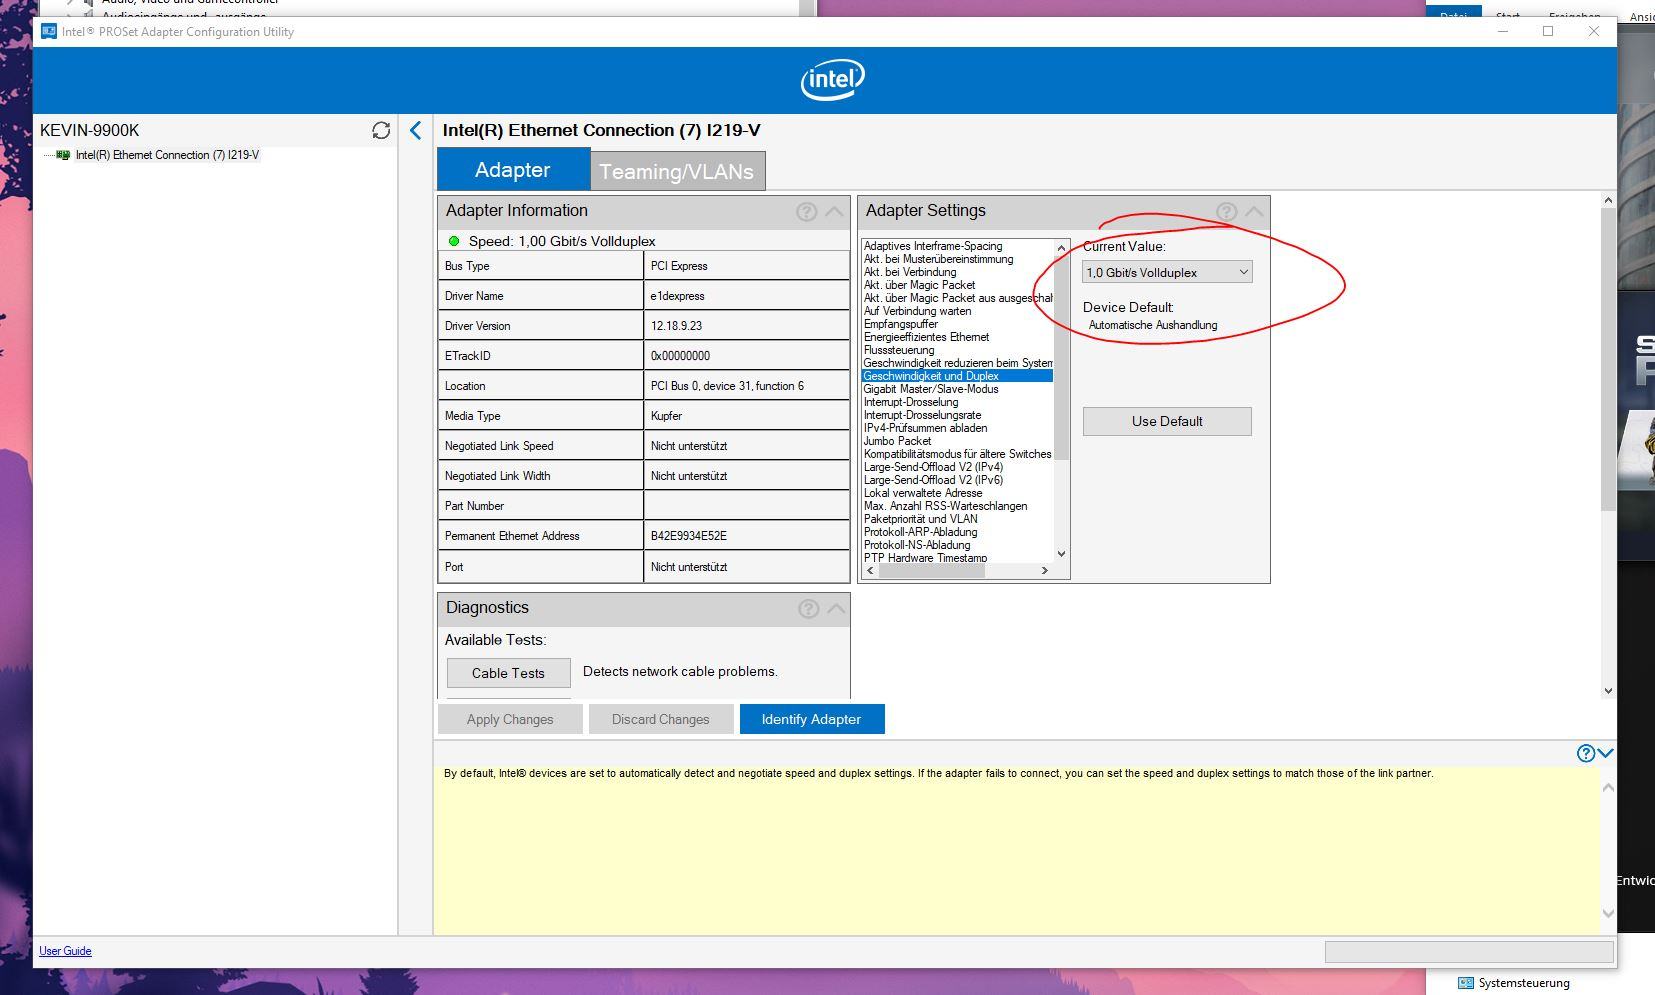Screen dimensions: 1655x995
Task: Collapse the left pane with the back chevron
Action: pos(416,130)
